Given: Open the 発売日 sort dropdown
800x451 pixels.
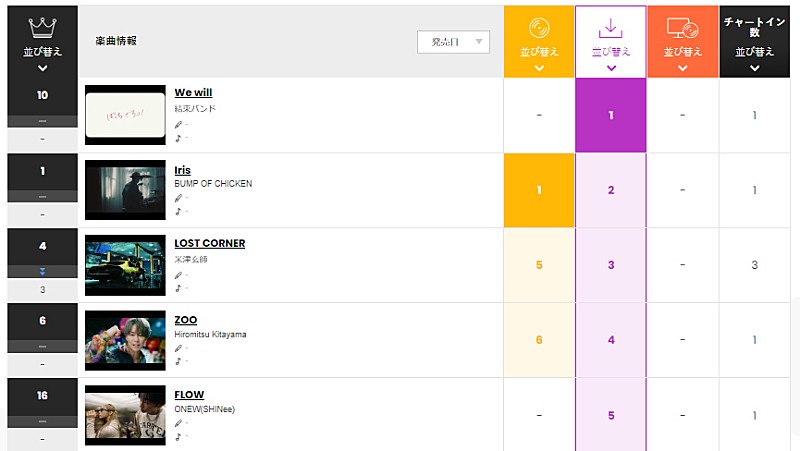Looking at the screenshot, I should click(x=454, y=41).
